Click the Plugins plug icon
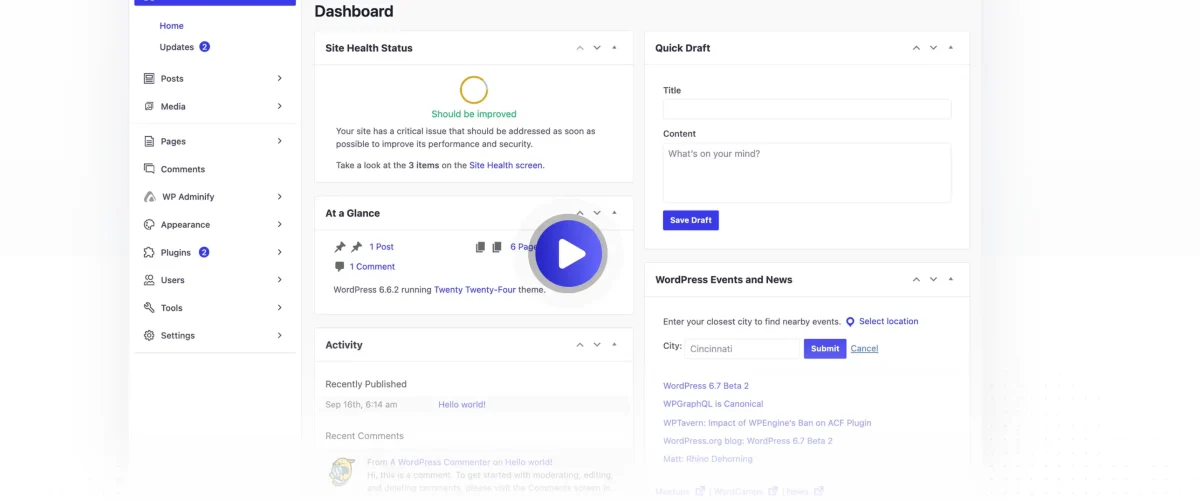Image resolution: width=1200 pixels, height=500 pixels. pyautogui.click(x=149, y=252)
